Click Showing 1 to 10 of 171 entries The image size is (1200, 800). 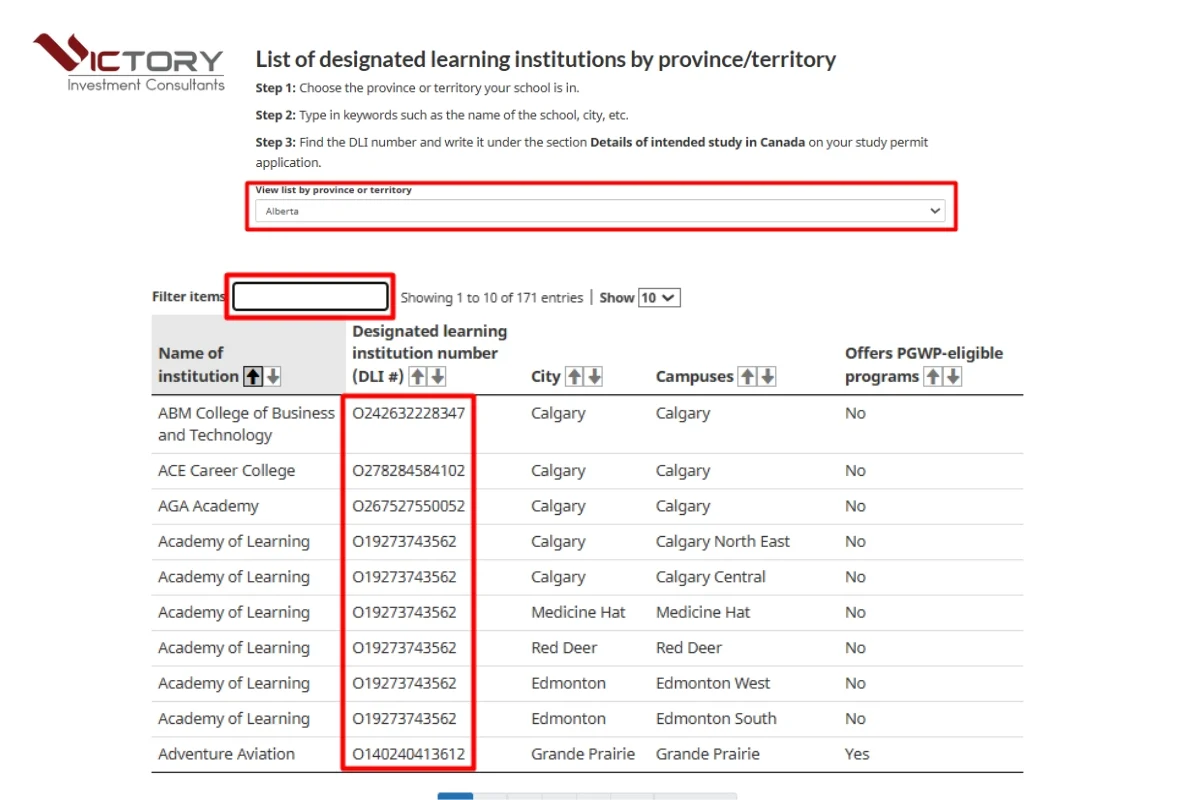(492, 297)
